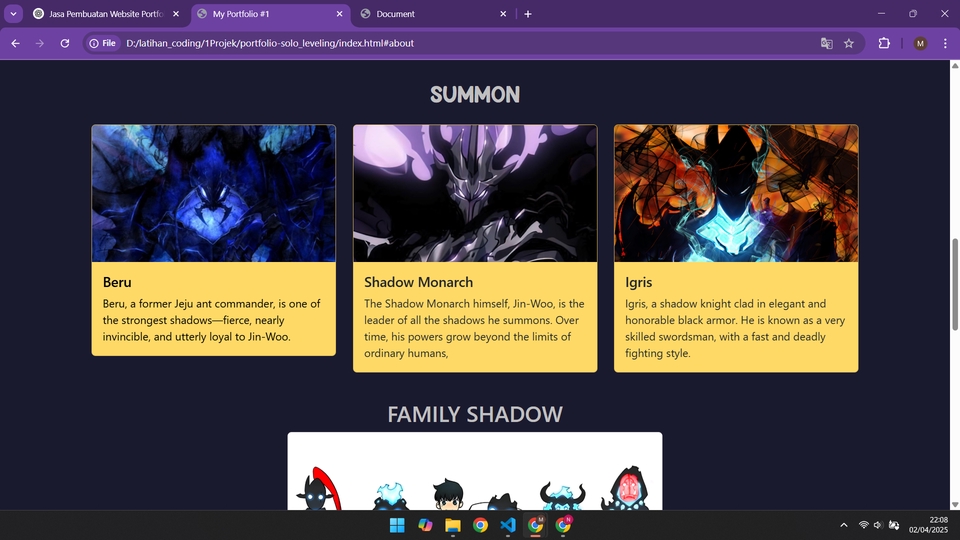This screenshot has height=540, width=960.
Task: Click the profile avatar M icon
Action: tap(920, 43)
